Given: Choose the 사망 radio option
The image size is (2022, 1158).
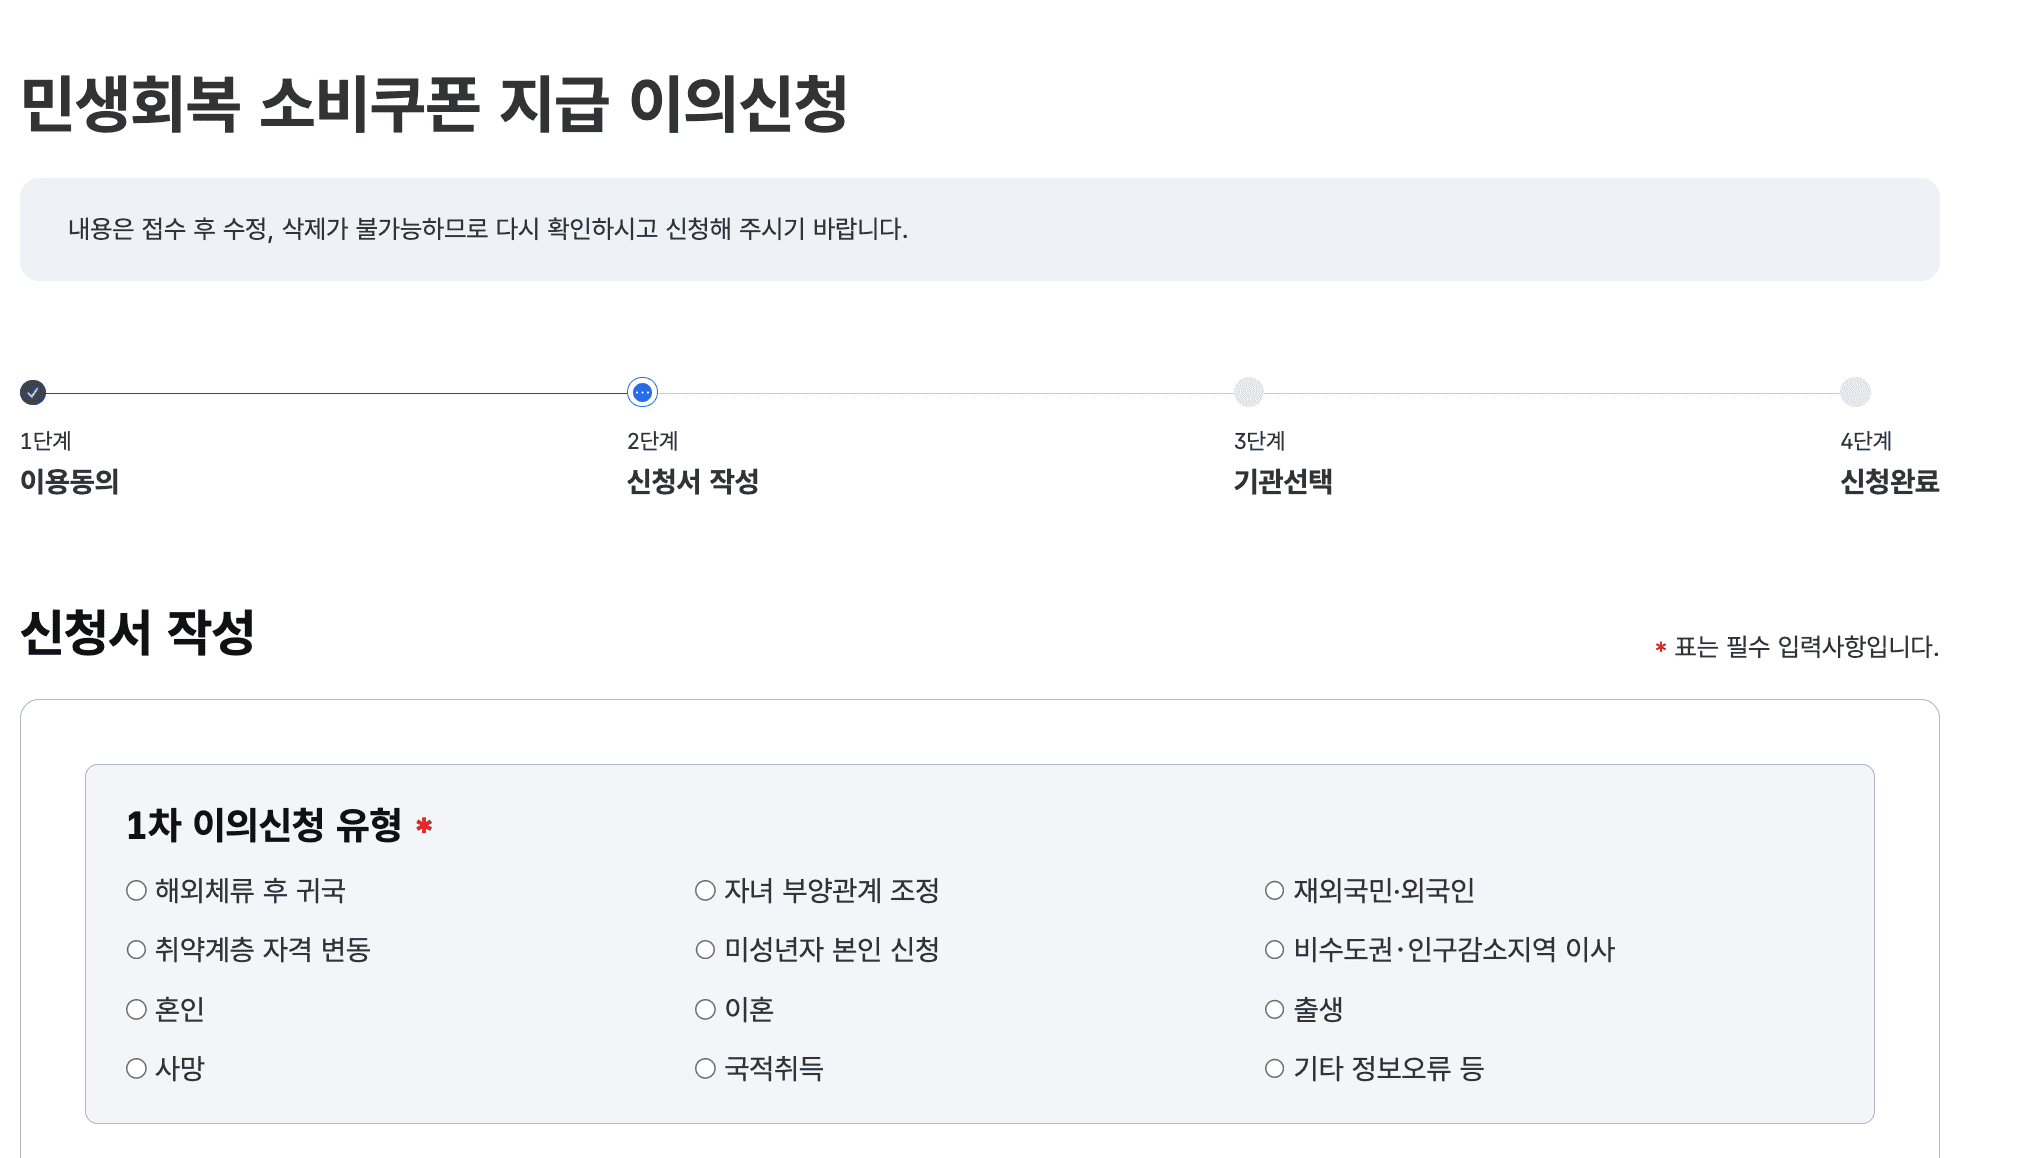Looking at the screenshot, I should pyautogui.click(x=137, y=1068).
